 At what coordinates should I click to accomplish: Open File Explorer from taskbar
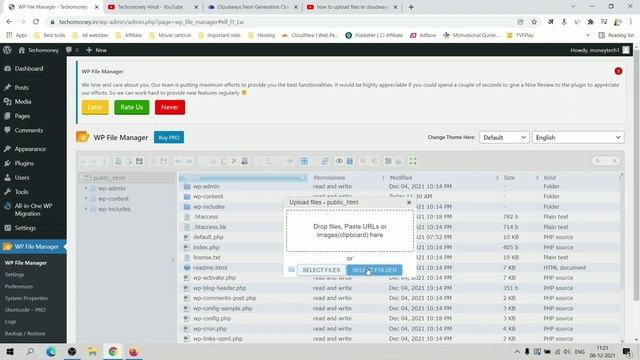92,351
